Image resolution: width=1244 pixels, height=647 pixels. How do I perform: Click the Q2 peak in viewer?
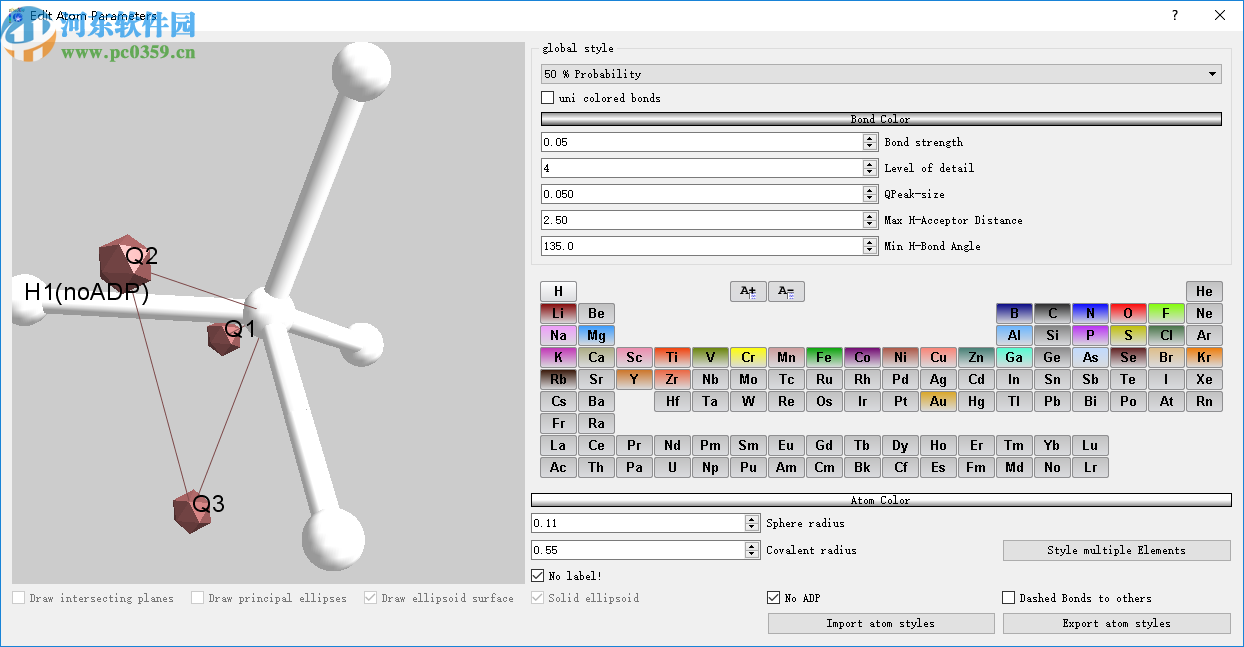123,260
